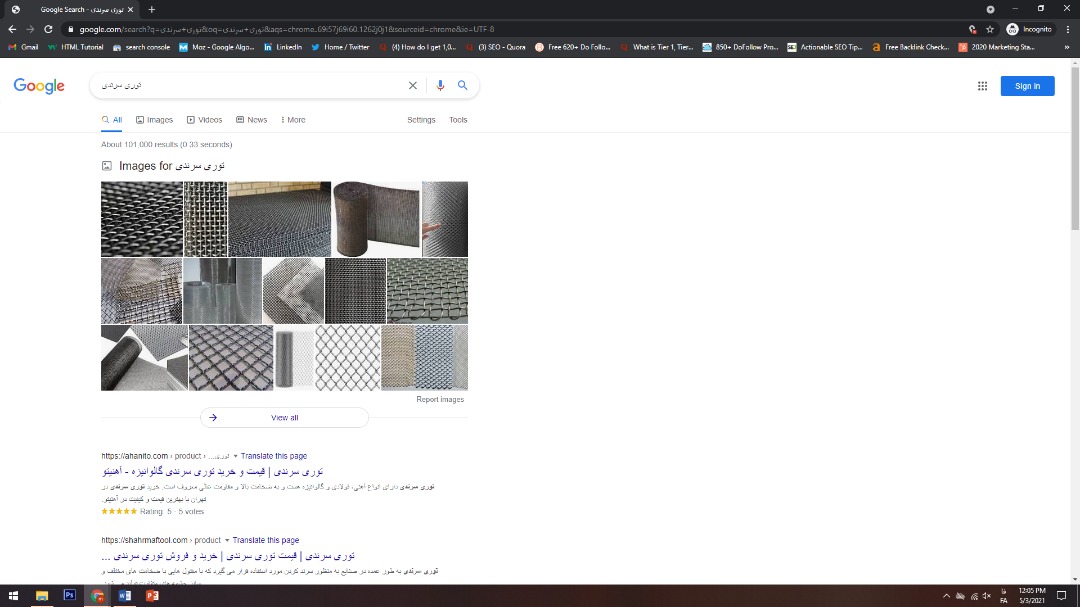
Task: Click Translate this page for ahanito.com
Action: pyautogui.click(x=273, y=456)
